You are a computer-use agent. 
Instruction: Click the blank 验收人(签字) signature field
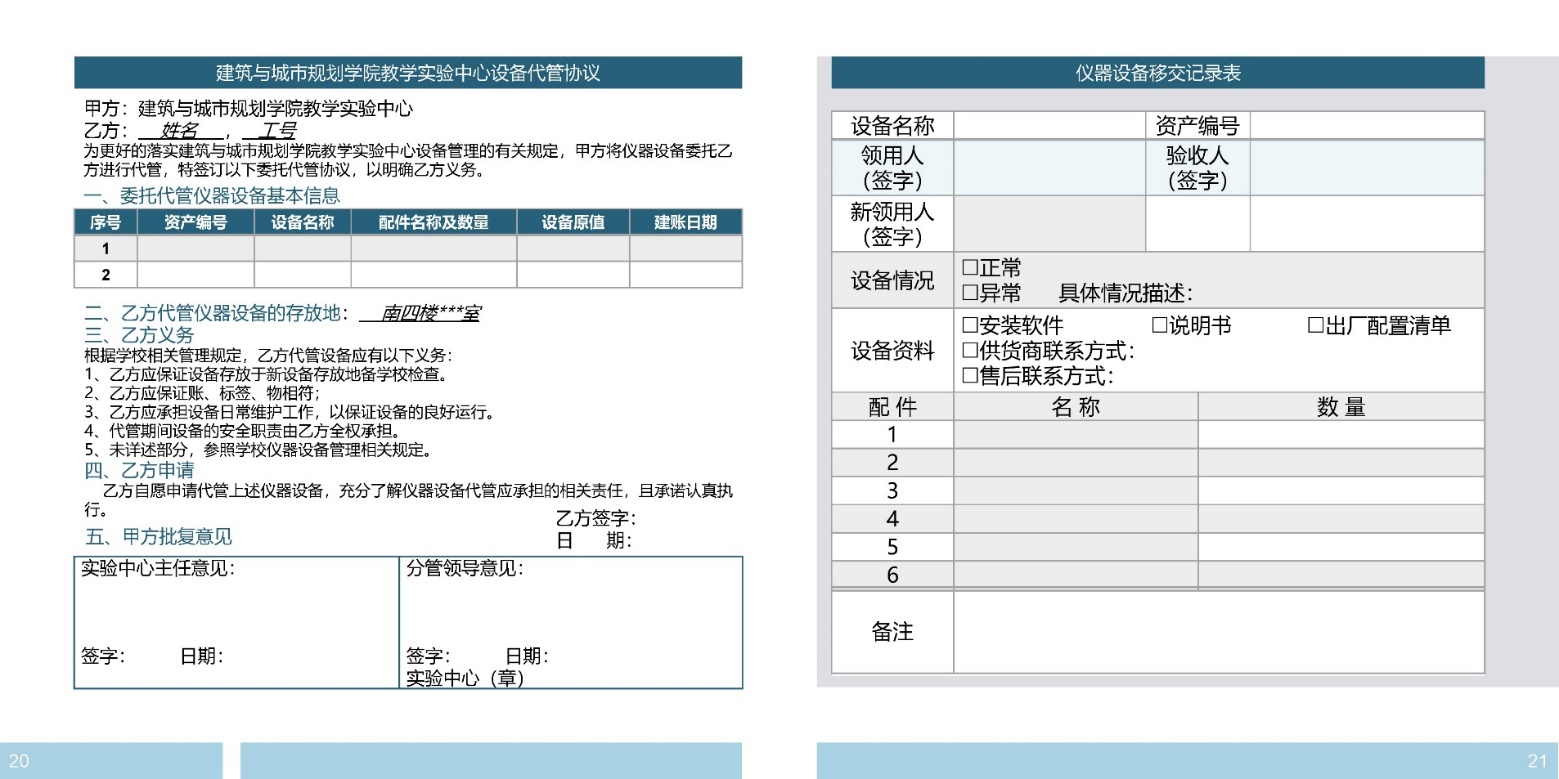click(1366, 168)
